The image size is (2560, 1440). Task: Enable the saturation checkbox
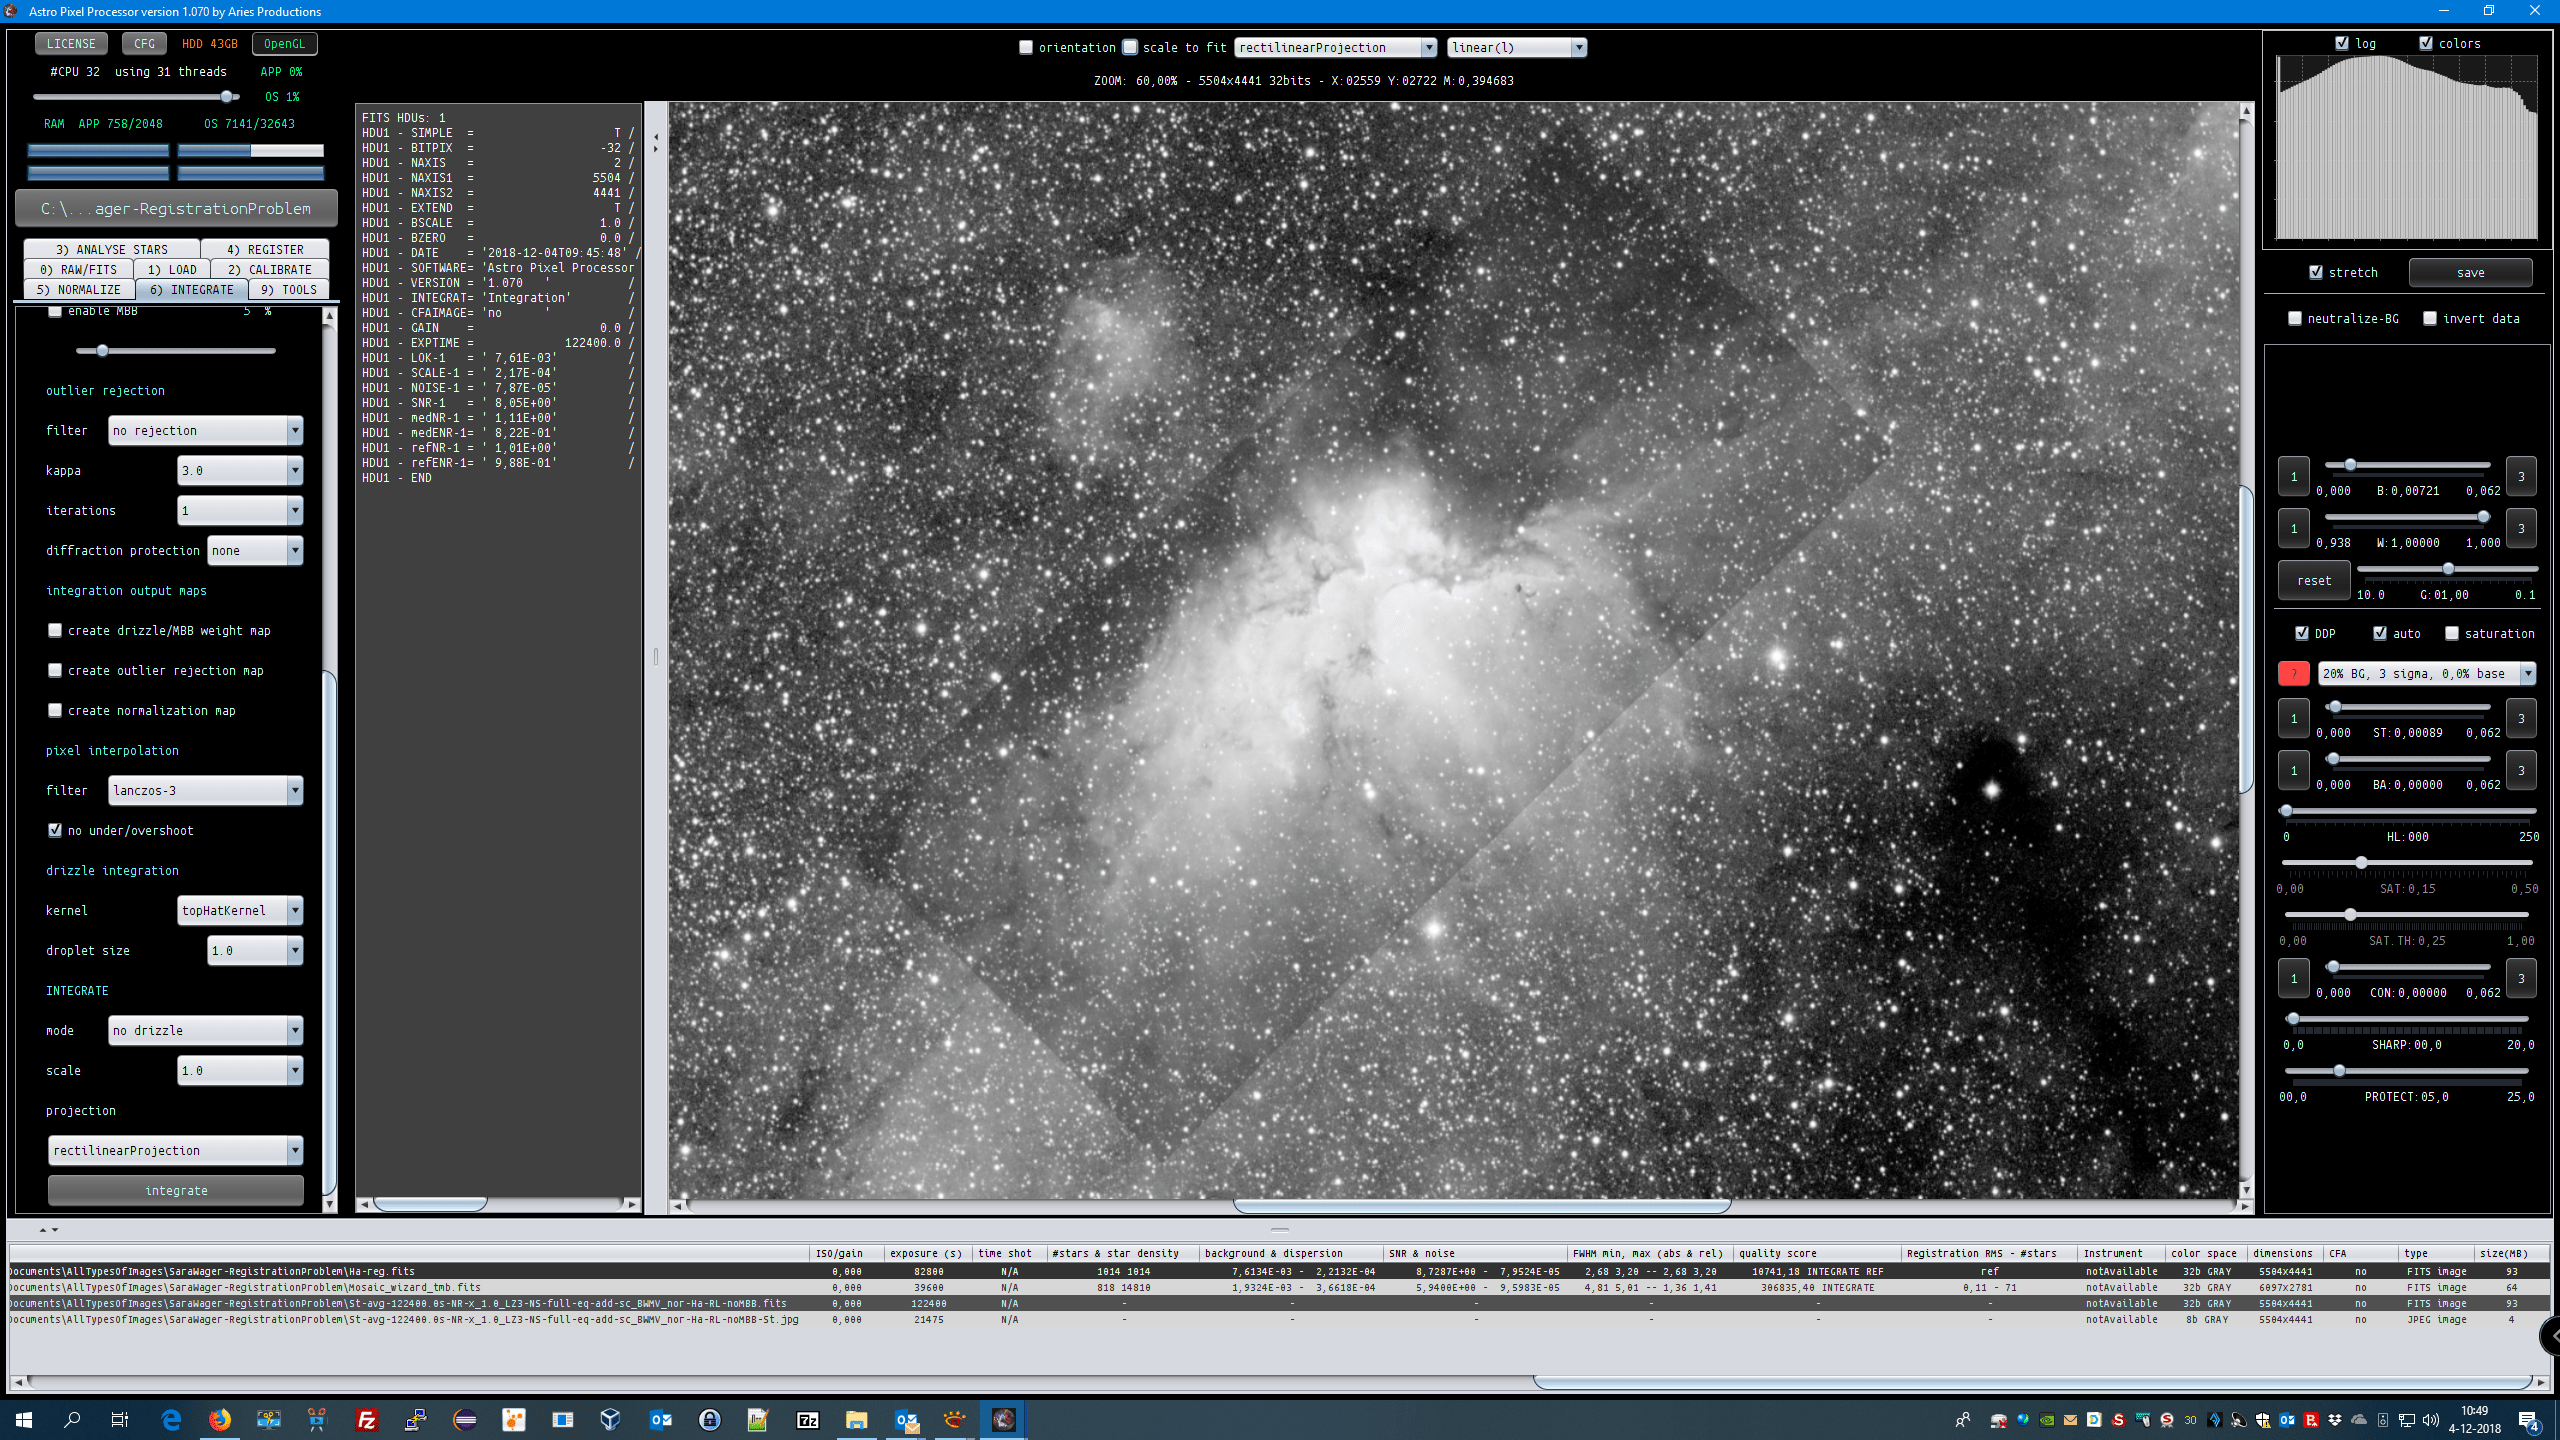2452,633
